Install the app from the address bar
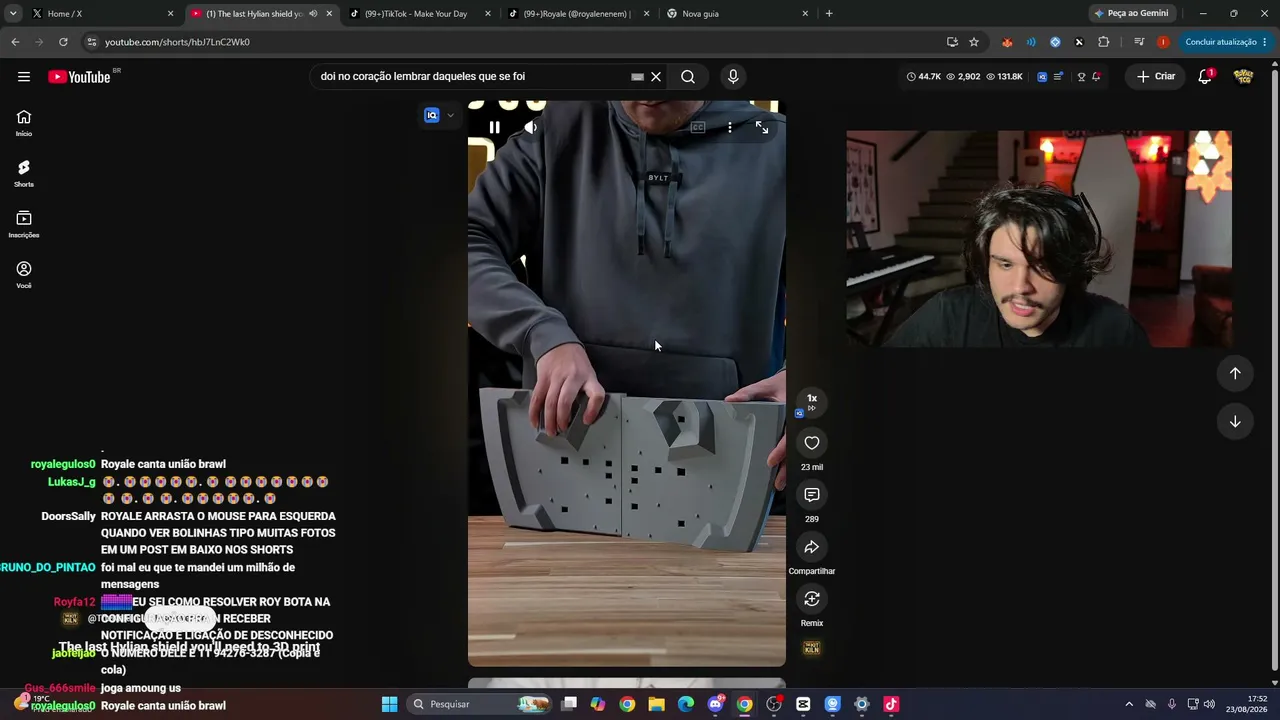 [x=952, y=42]
